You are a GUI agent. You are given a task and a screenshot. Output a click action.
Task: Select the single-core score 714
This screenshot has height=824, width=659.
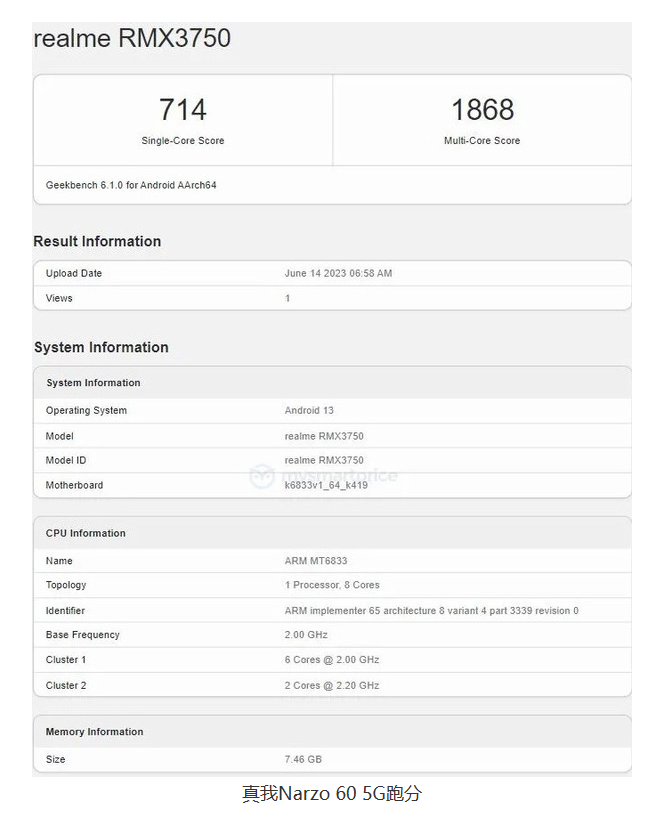[x=183, y=109]
